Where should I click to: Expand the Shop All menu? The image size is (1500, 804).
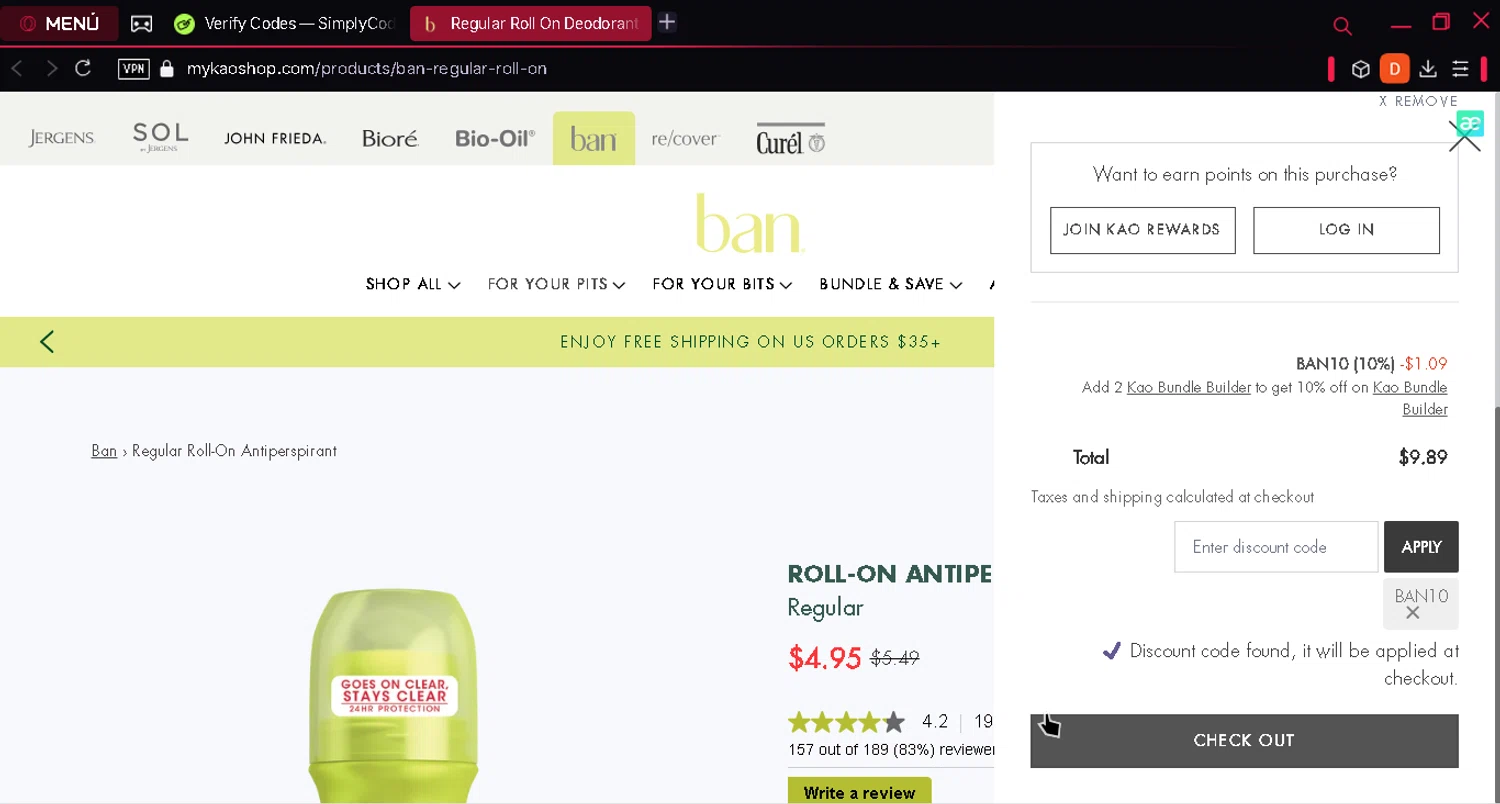[413, 284]
